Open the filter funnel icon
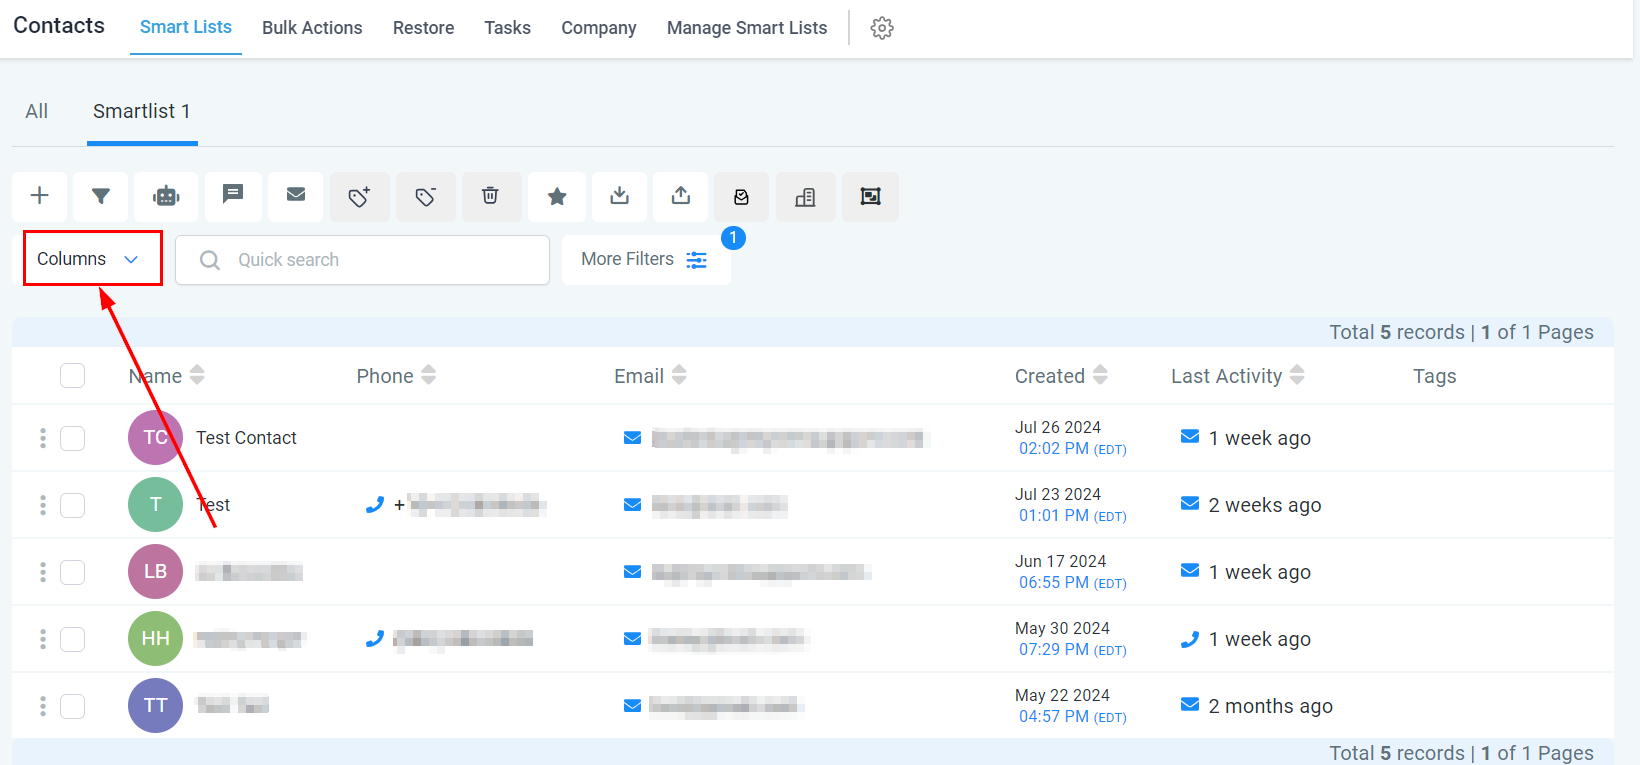The height and width of the screenshot is (765, 1640). coord(101,196)
